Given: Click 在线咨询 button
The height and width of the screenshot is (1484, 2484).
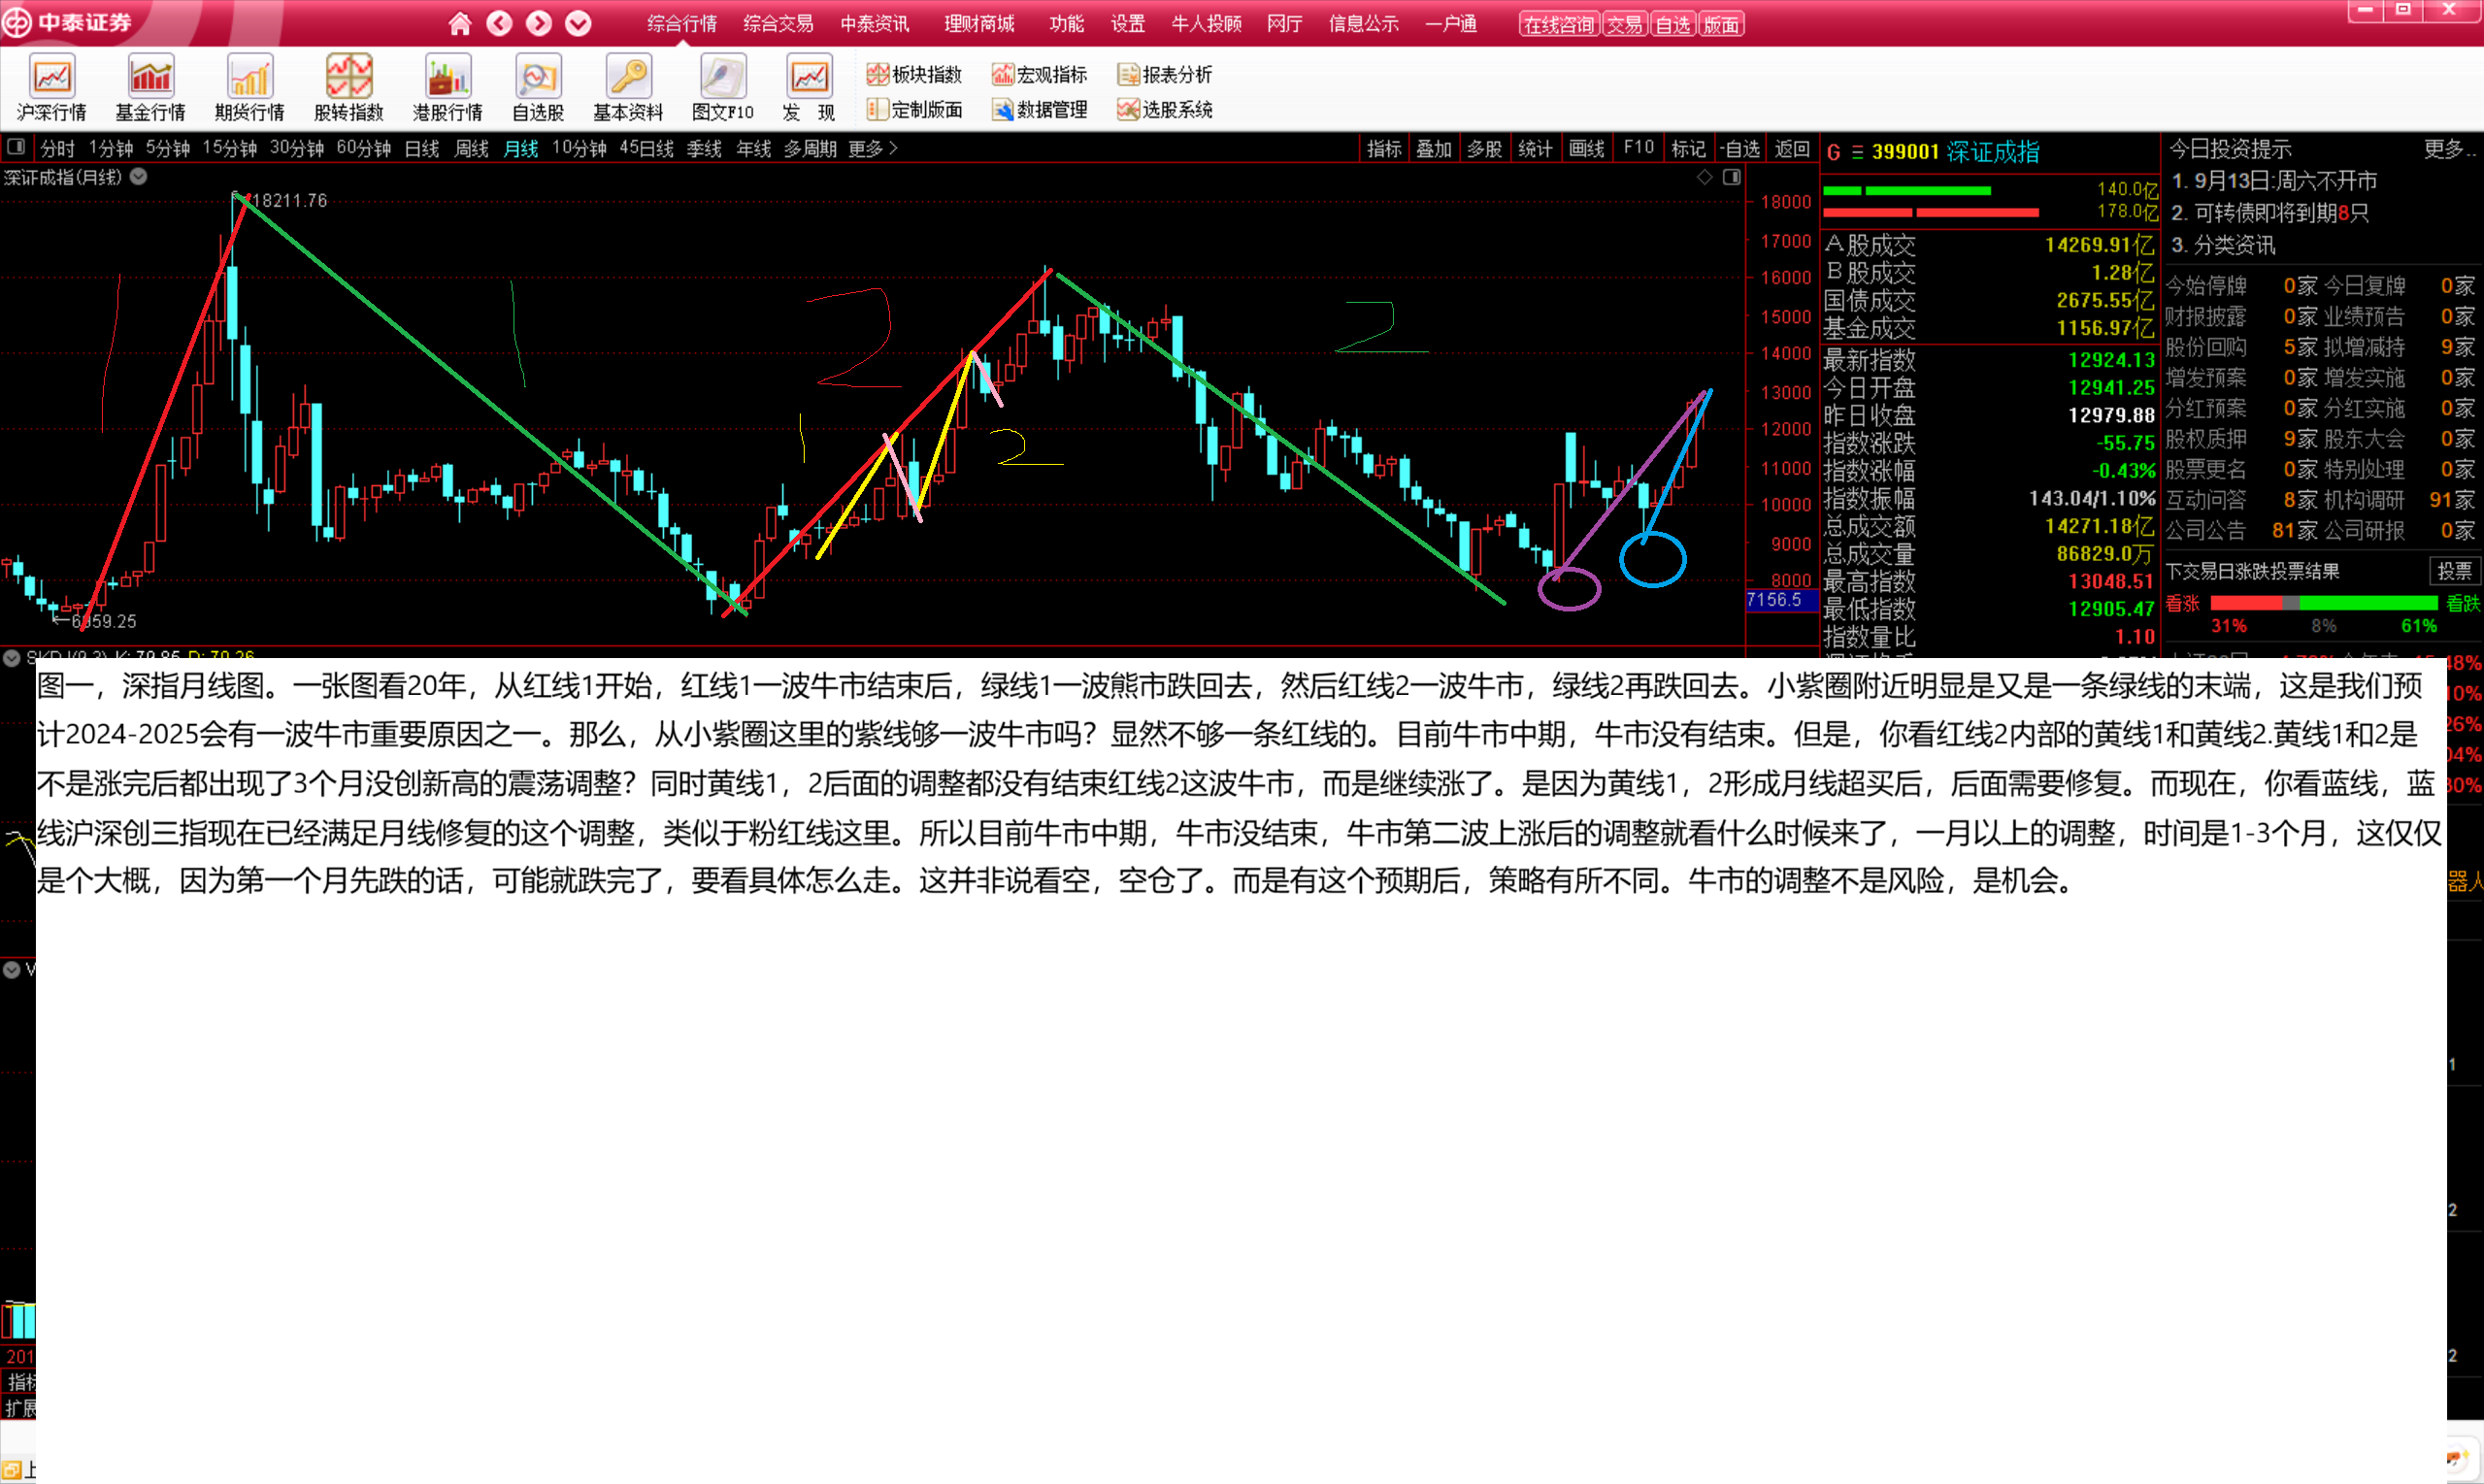Looking at the screenshot, I should 1559,25.
